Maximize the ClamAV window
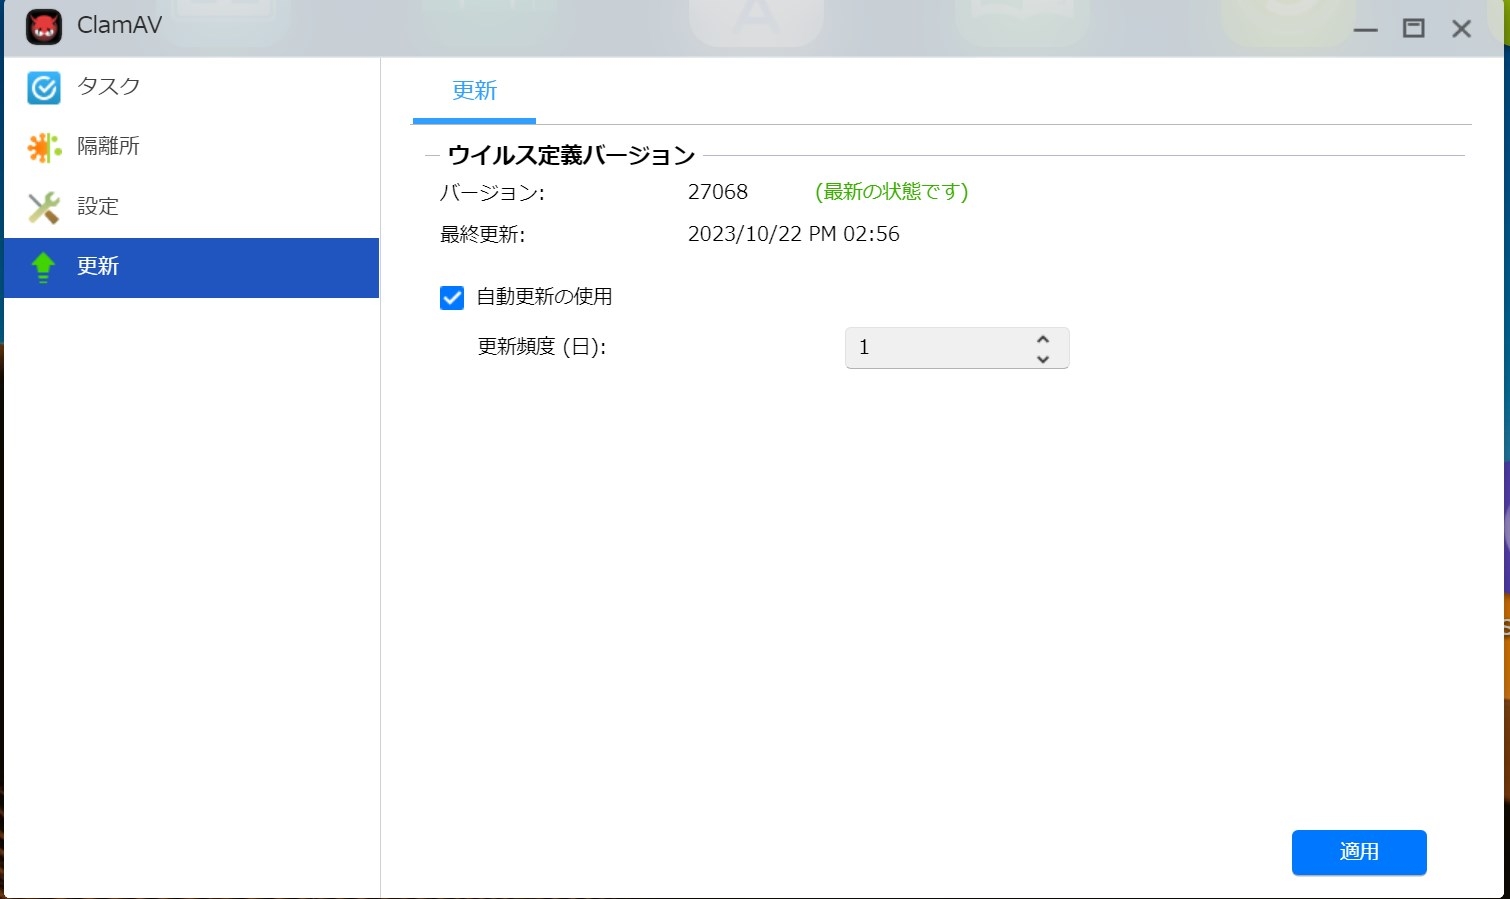Viewport: 1510px width, 899px height. click(x=1413, y=29)
